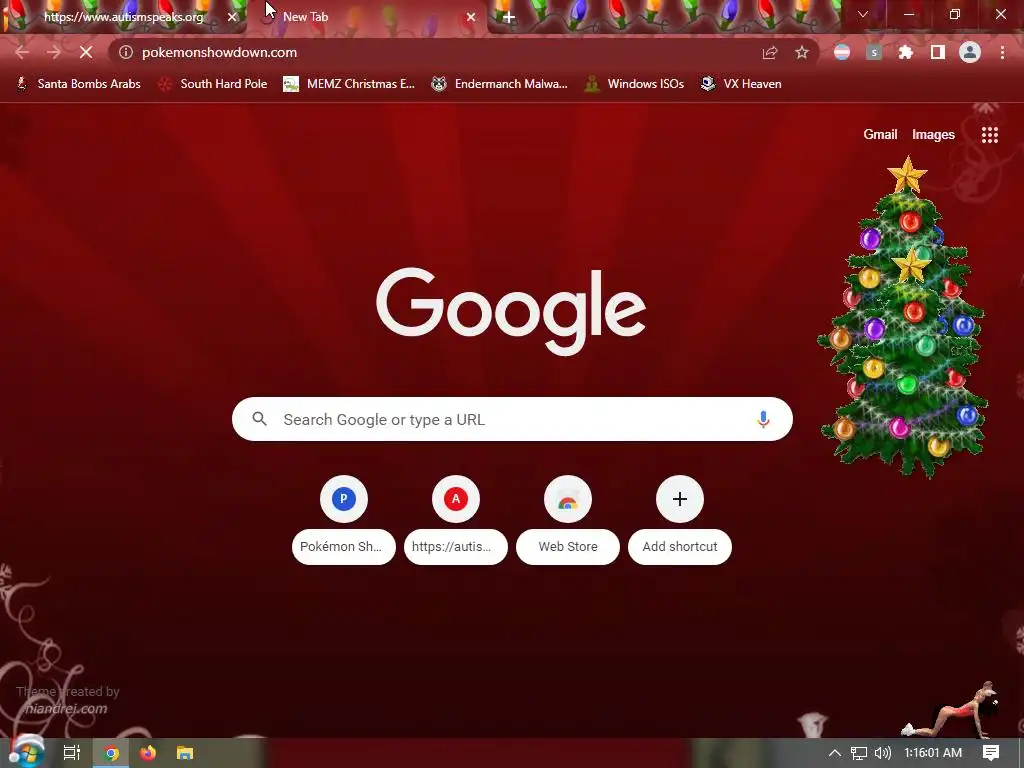The width and height of the screenshot is (1024, 768).
Task: Click the Add shortcut plus icon
Action: 680,499
